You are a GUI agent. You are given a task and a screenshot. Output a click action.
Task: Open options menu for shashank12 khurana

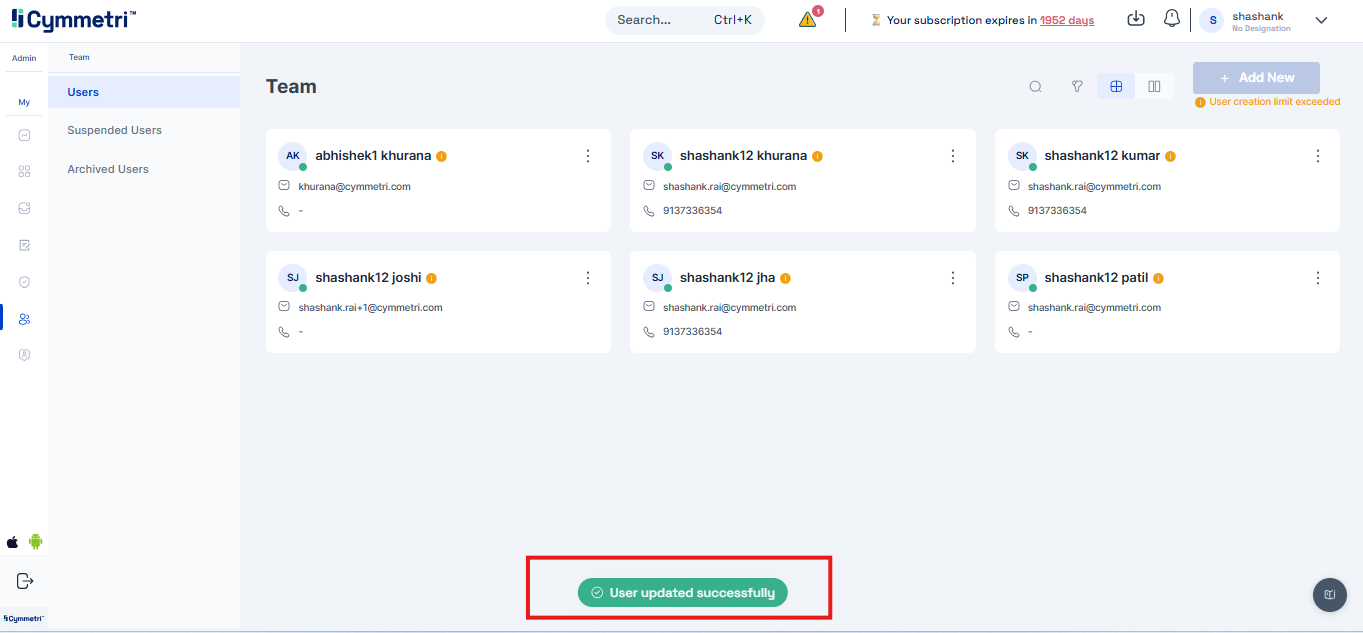click(x=953, y=156)
